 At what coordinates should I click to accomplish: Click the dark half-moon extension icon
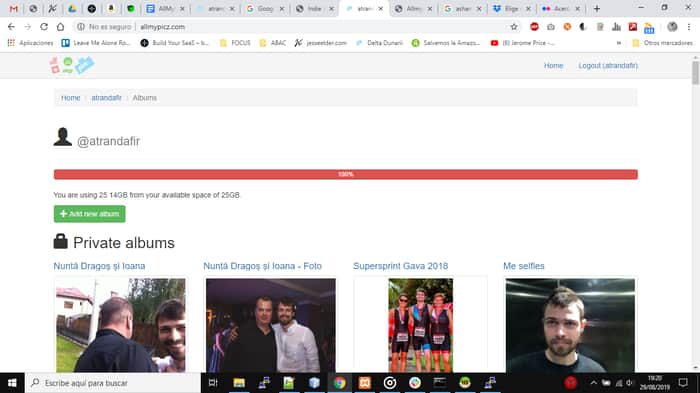click(x=583, y=27)
